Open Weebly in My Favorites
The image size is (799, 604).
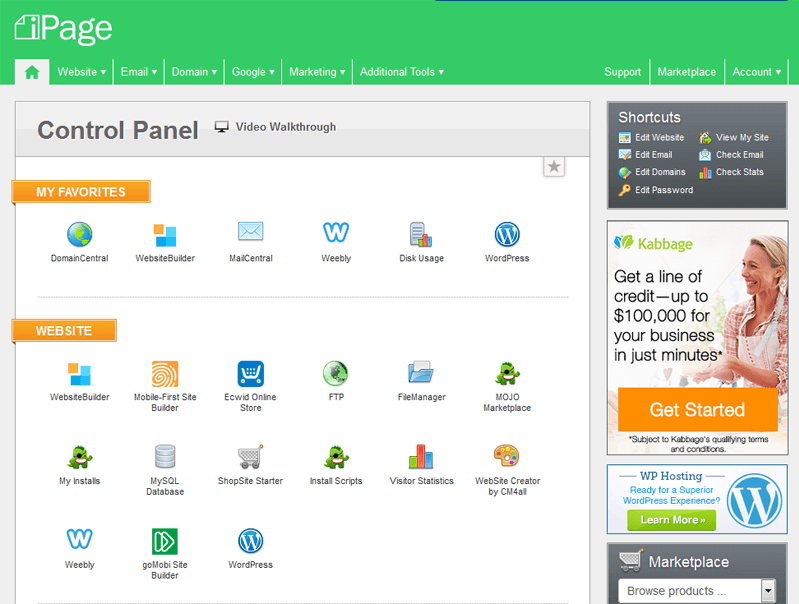click(336, 242)
